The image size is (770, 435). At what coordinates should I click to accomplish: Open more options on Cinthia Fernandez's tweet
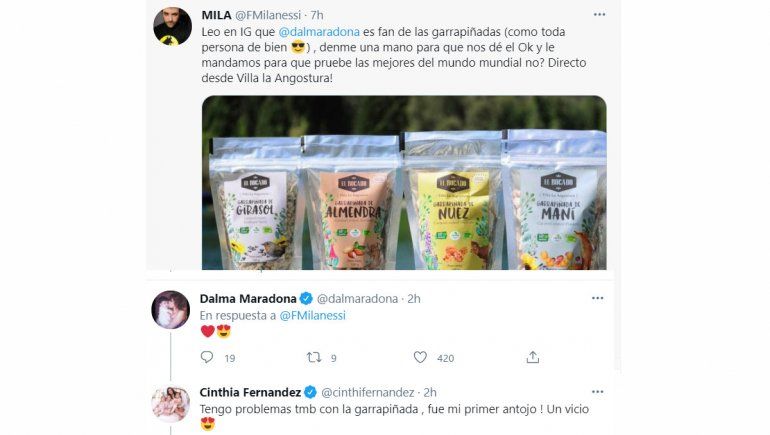598,391
